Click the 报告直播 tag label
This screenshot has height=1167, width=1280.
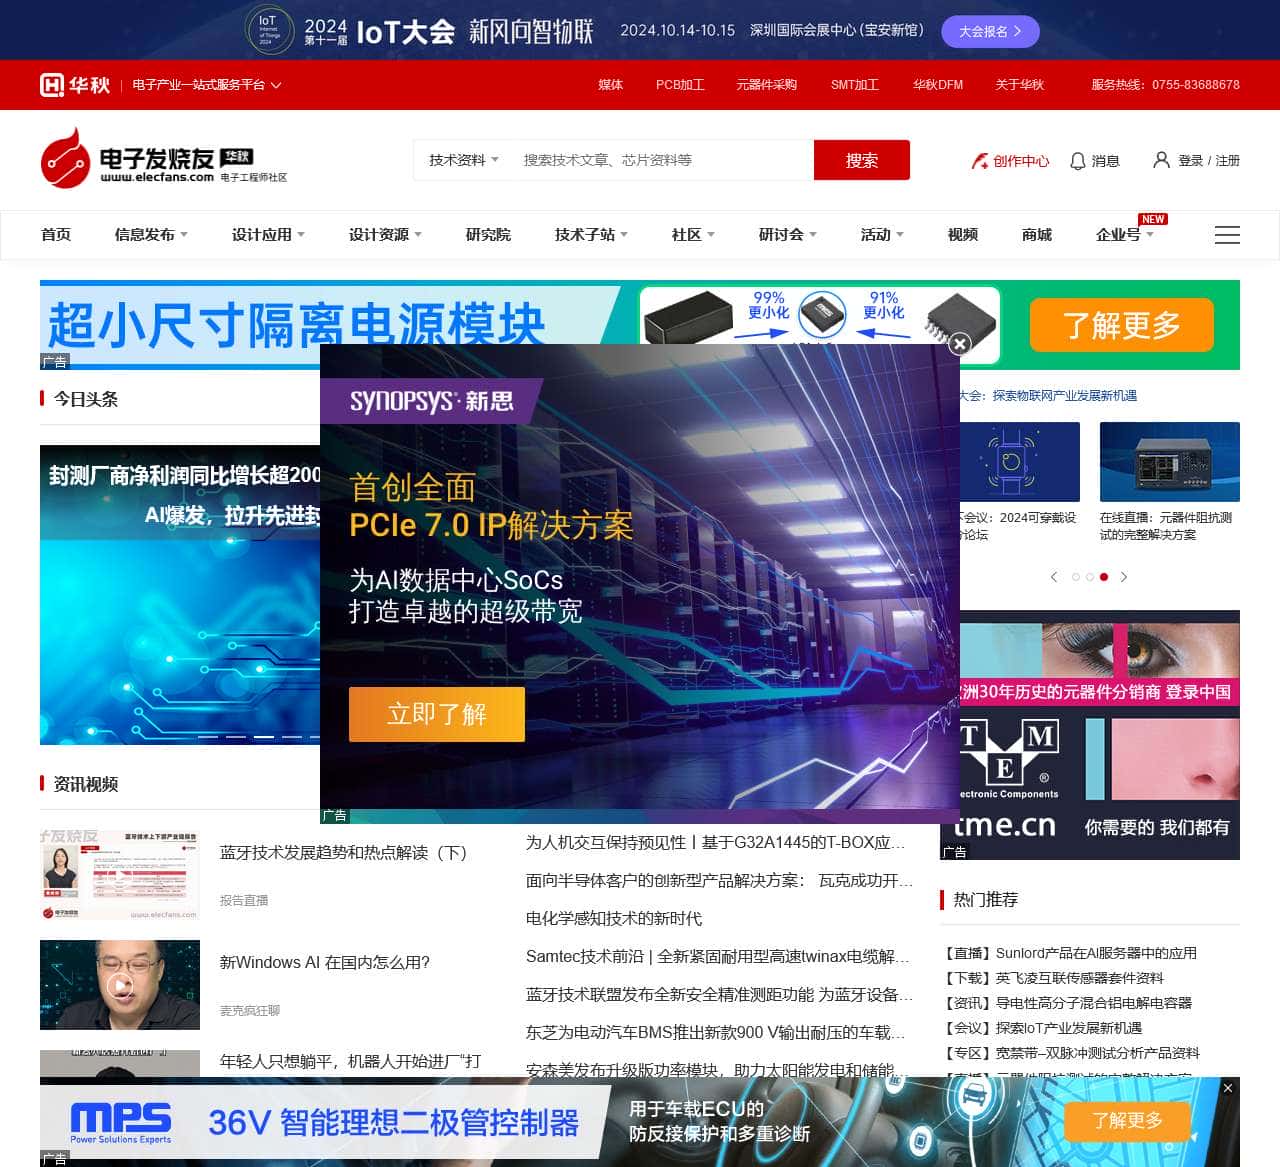(x=244, y=900)
